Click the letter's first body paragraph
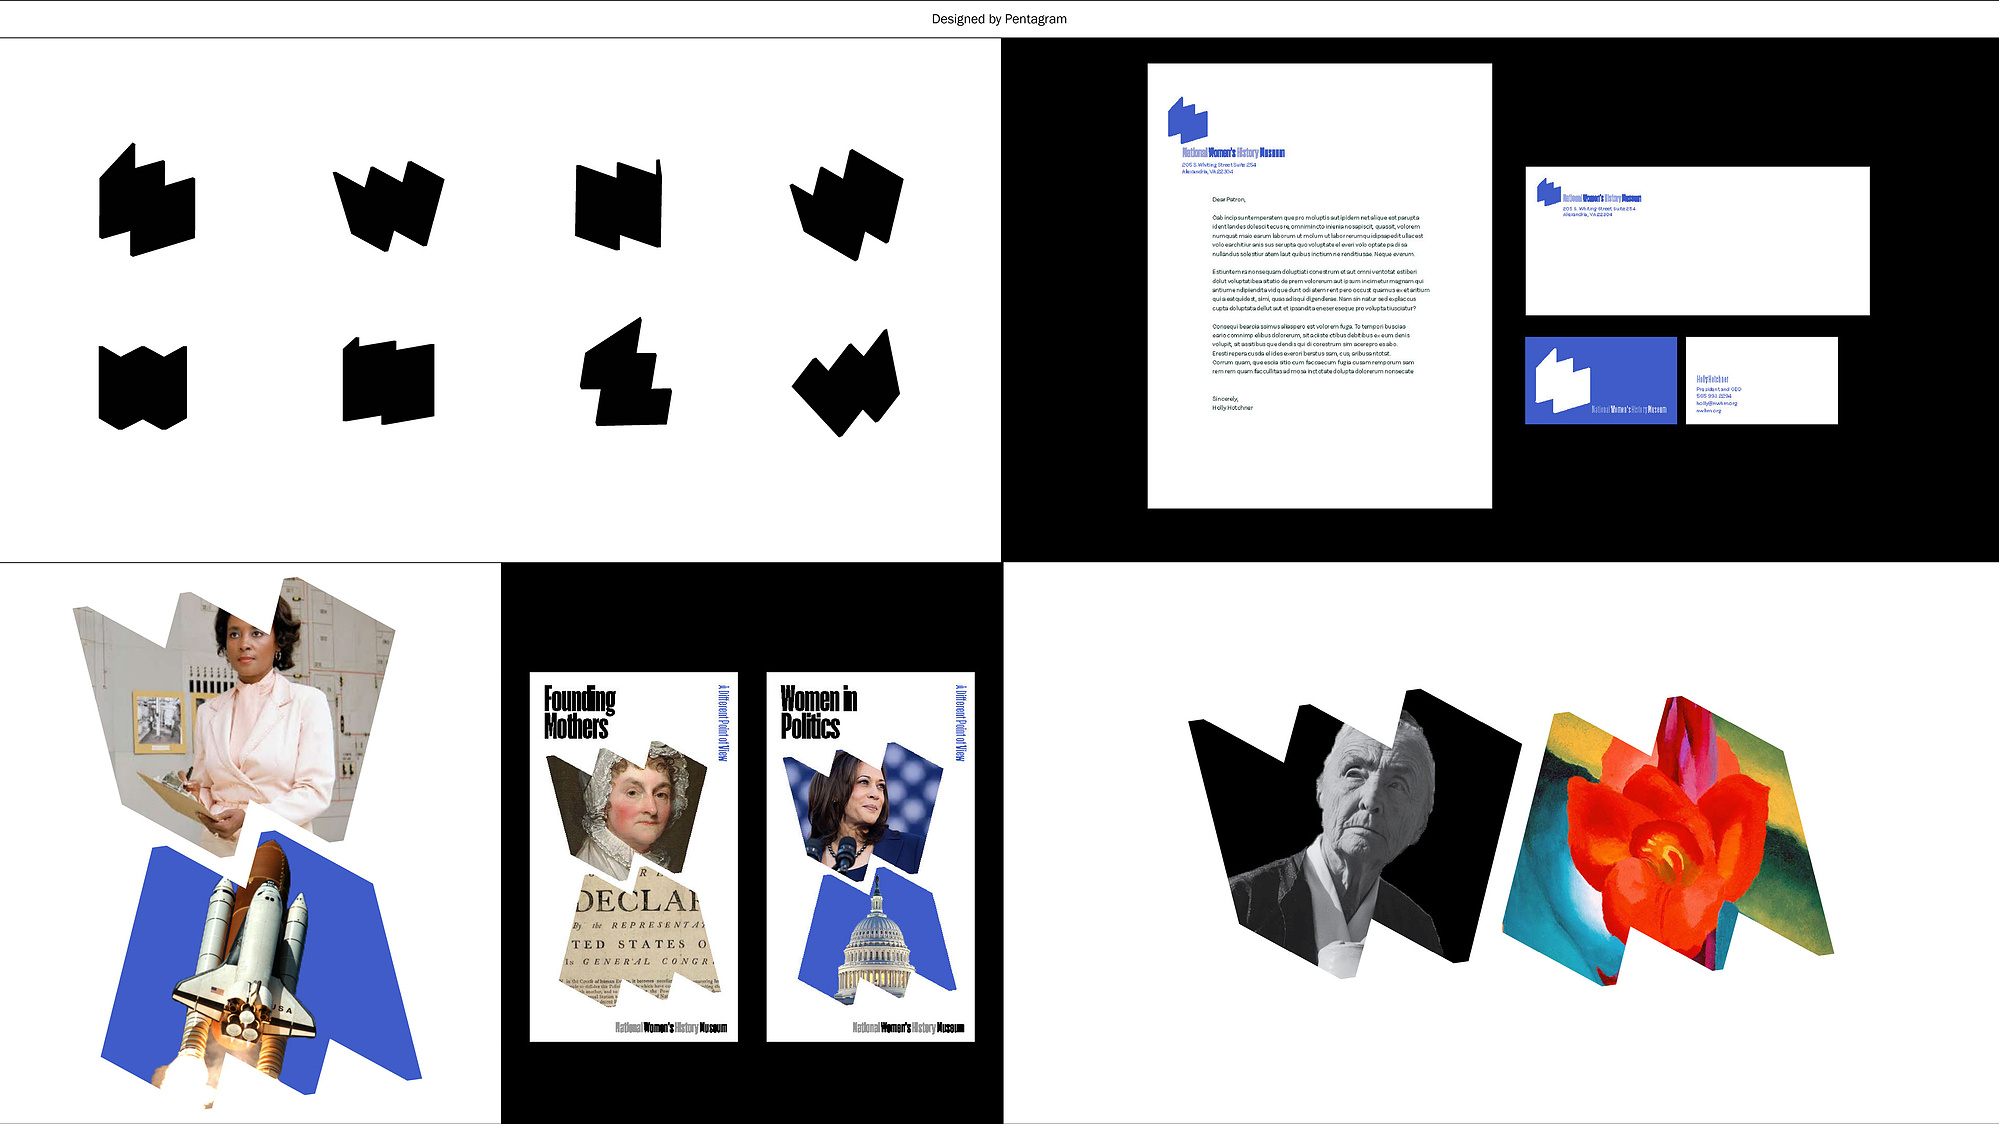This screenshot has width=1999, height=1124. 1317,236
